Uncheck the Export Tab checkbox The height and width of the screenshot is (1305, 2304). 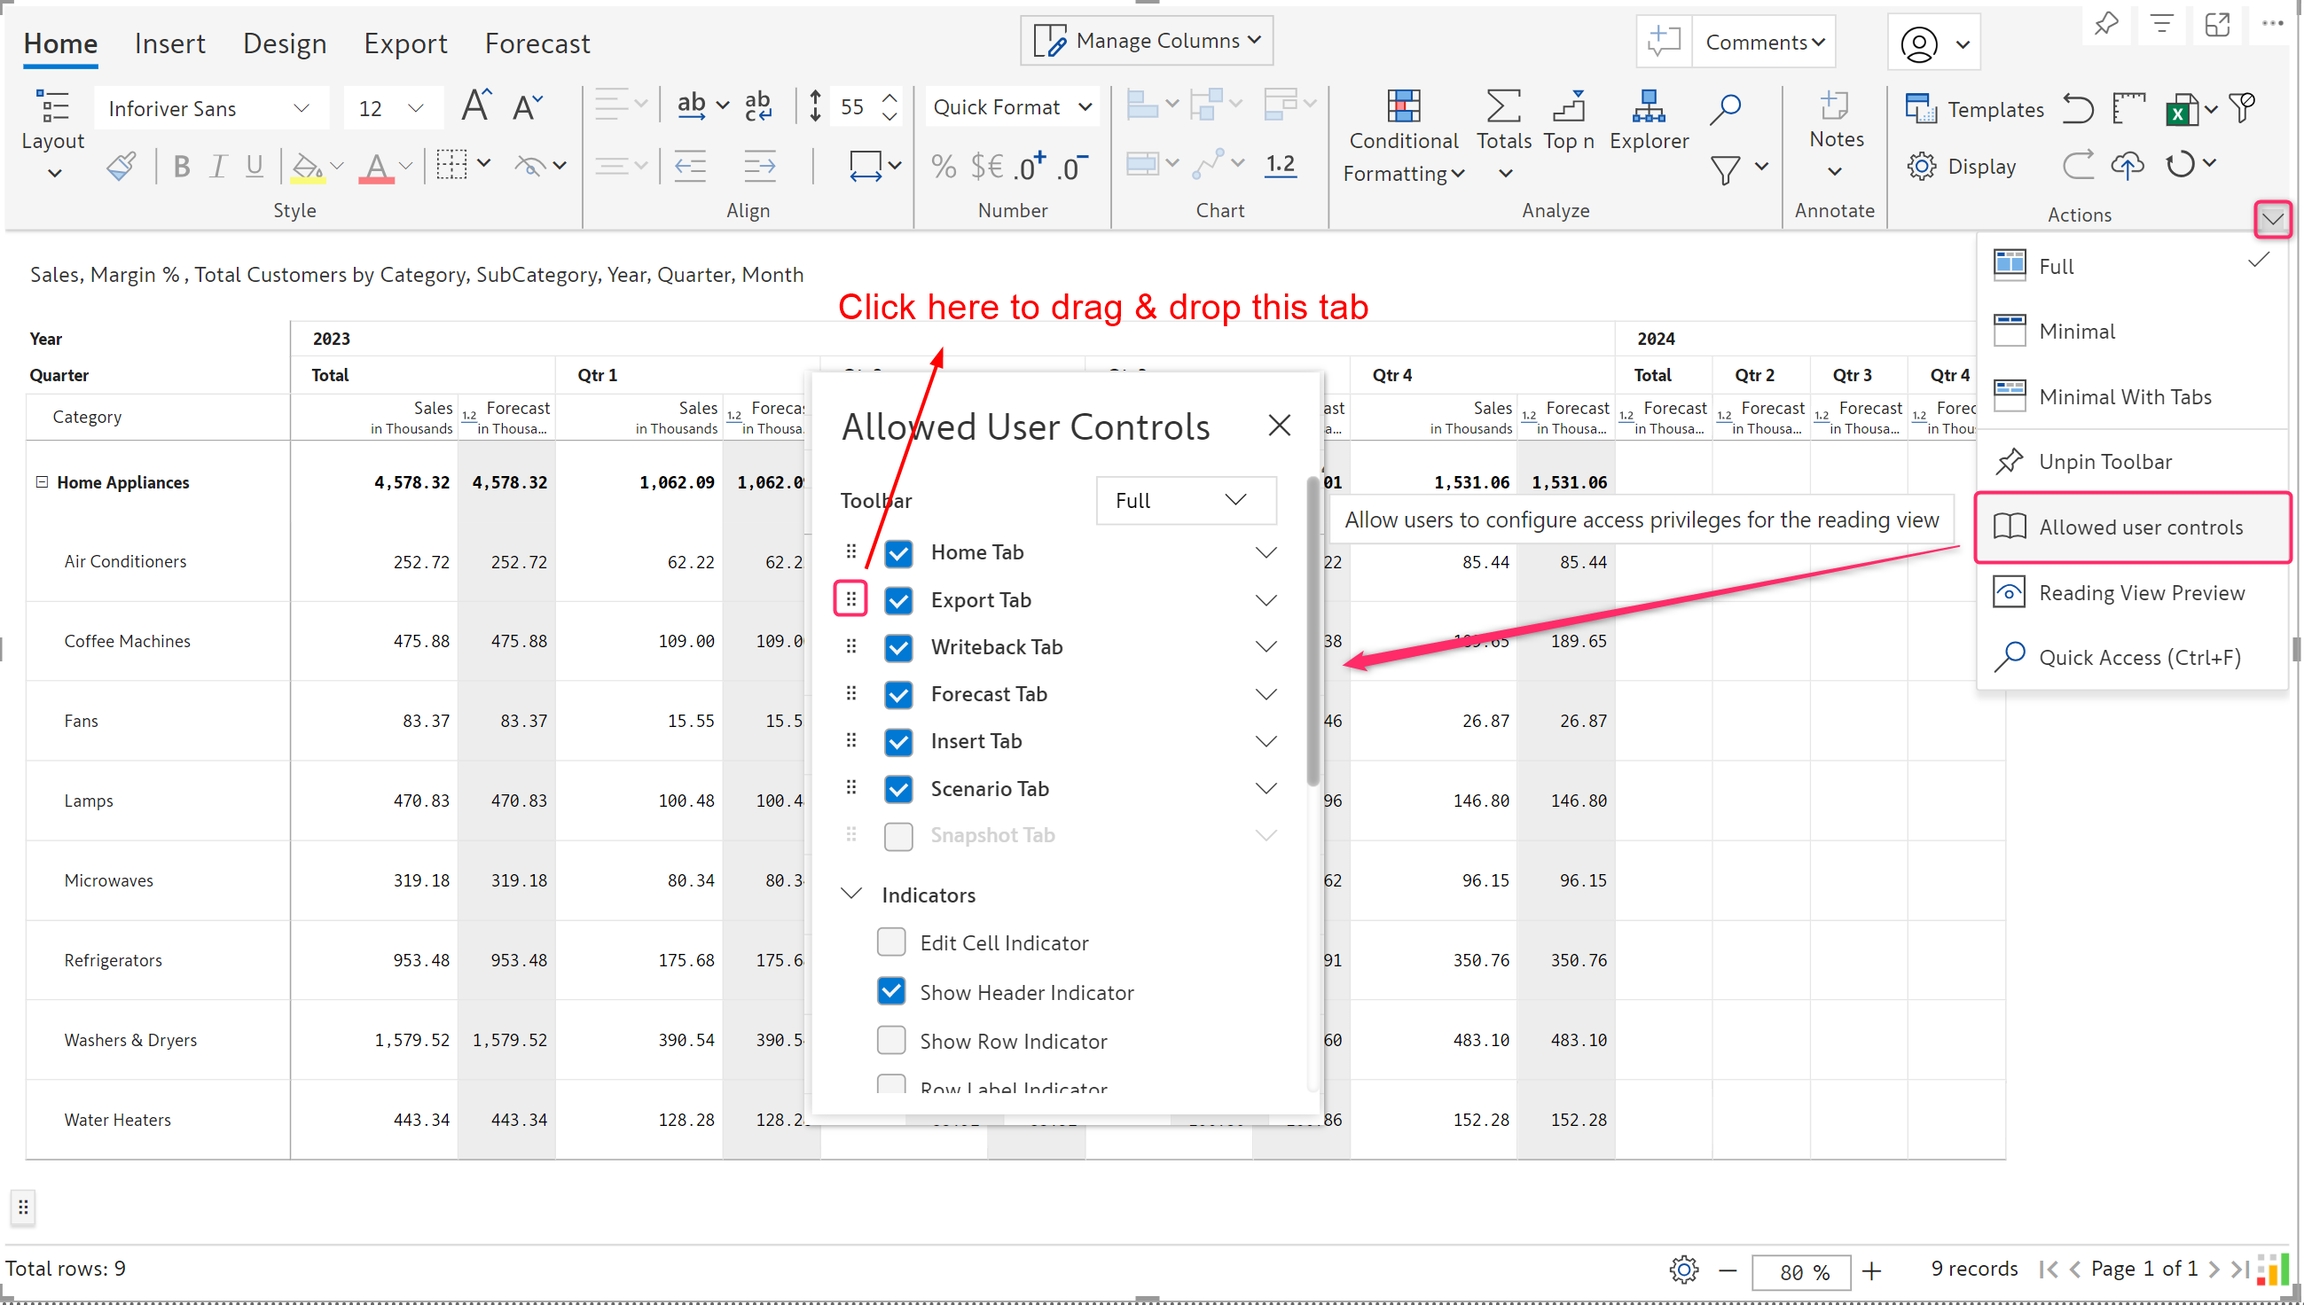tap(898, 600)
